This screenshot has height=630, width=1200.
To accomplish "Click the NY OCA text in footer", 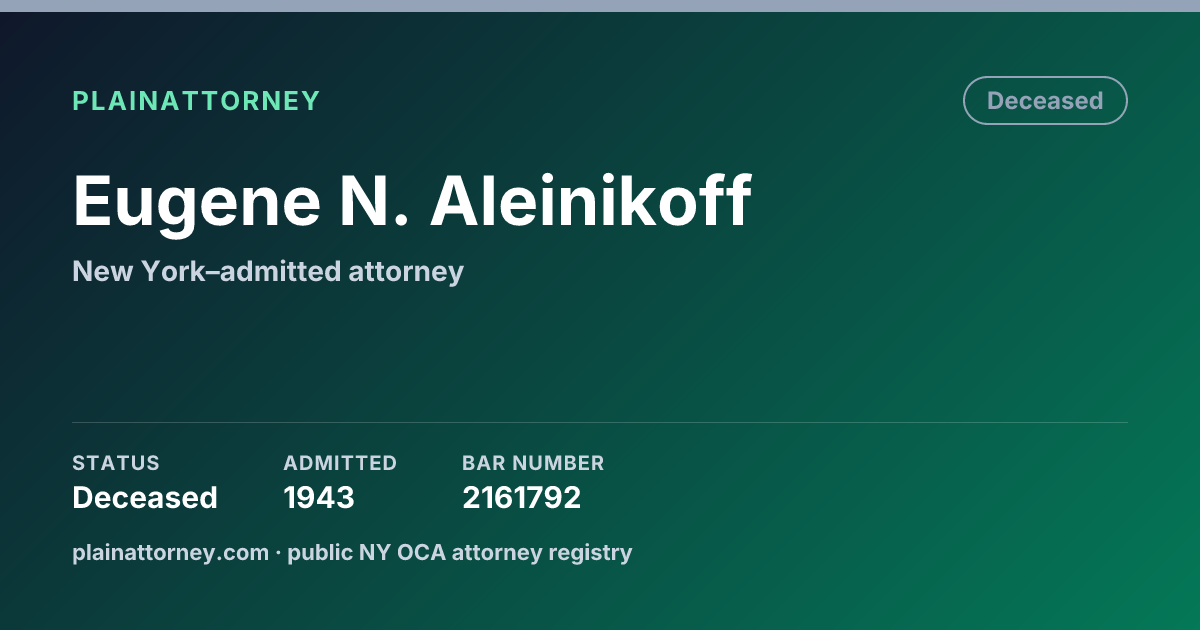I will (402, 552).
